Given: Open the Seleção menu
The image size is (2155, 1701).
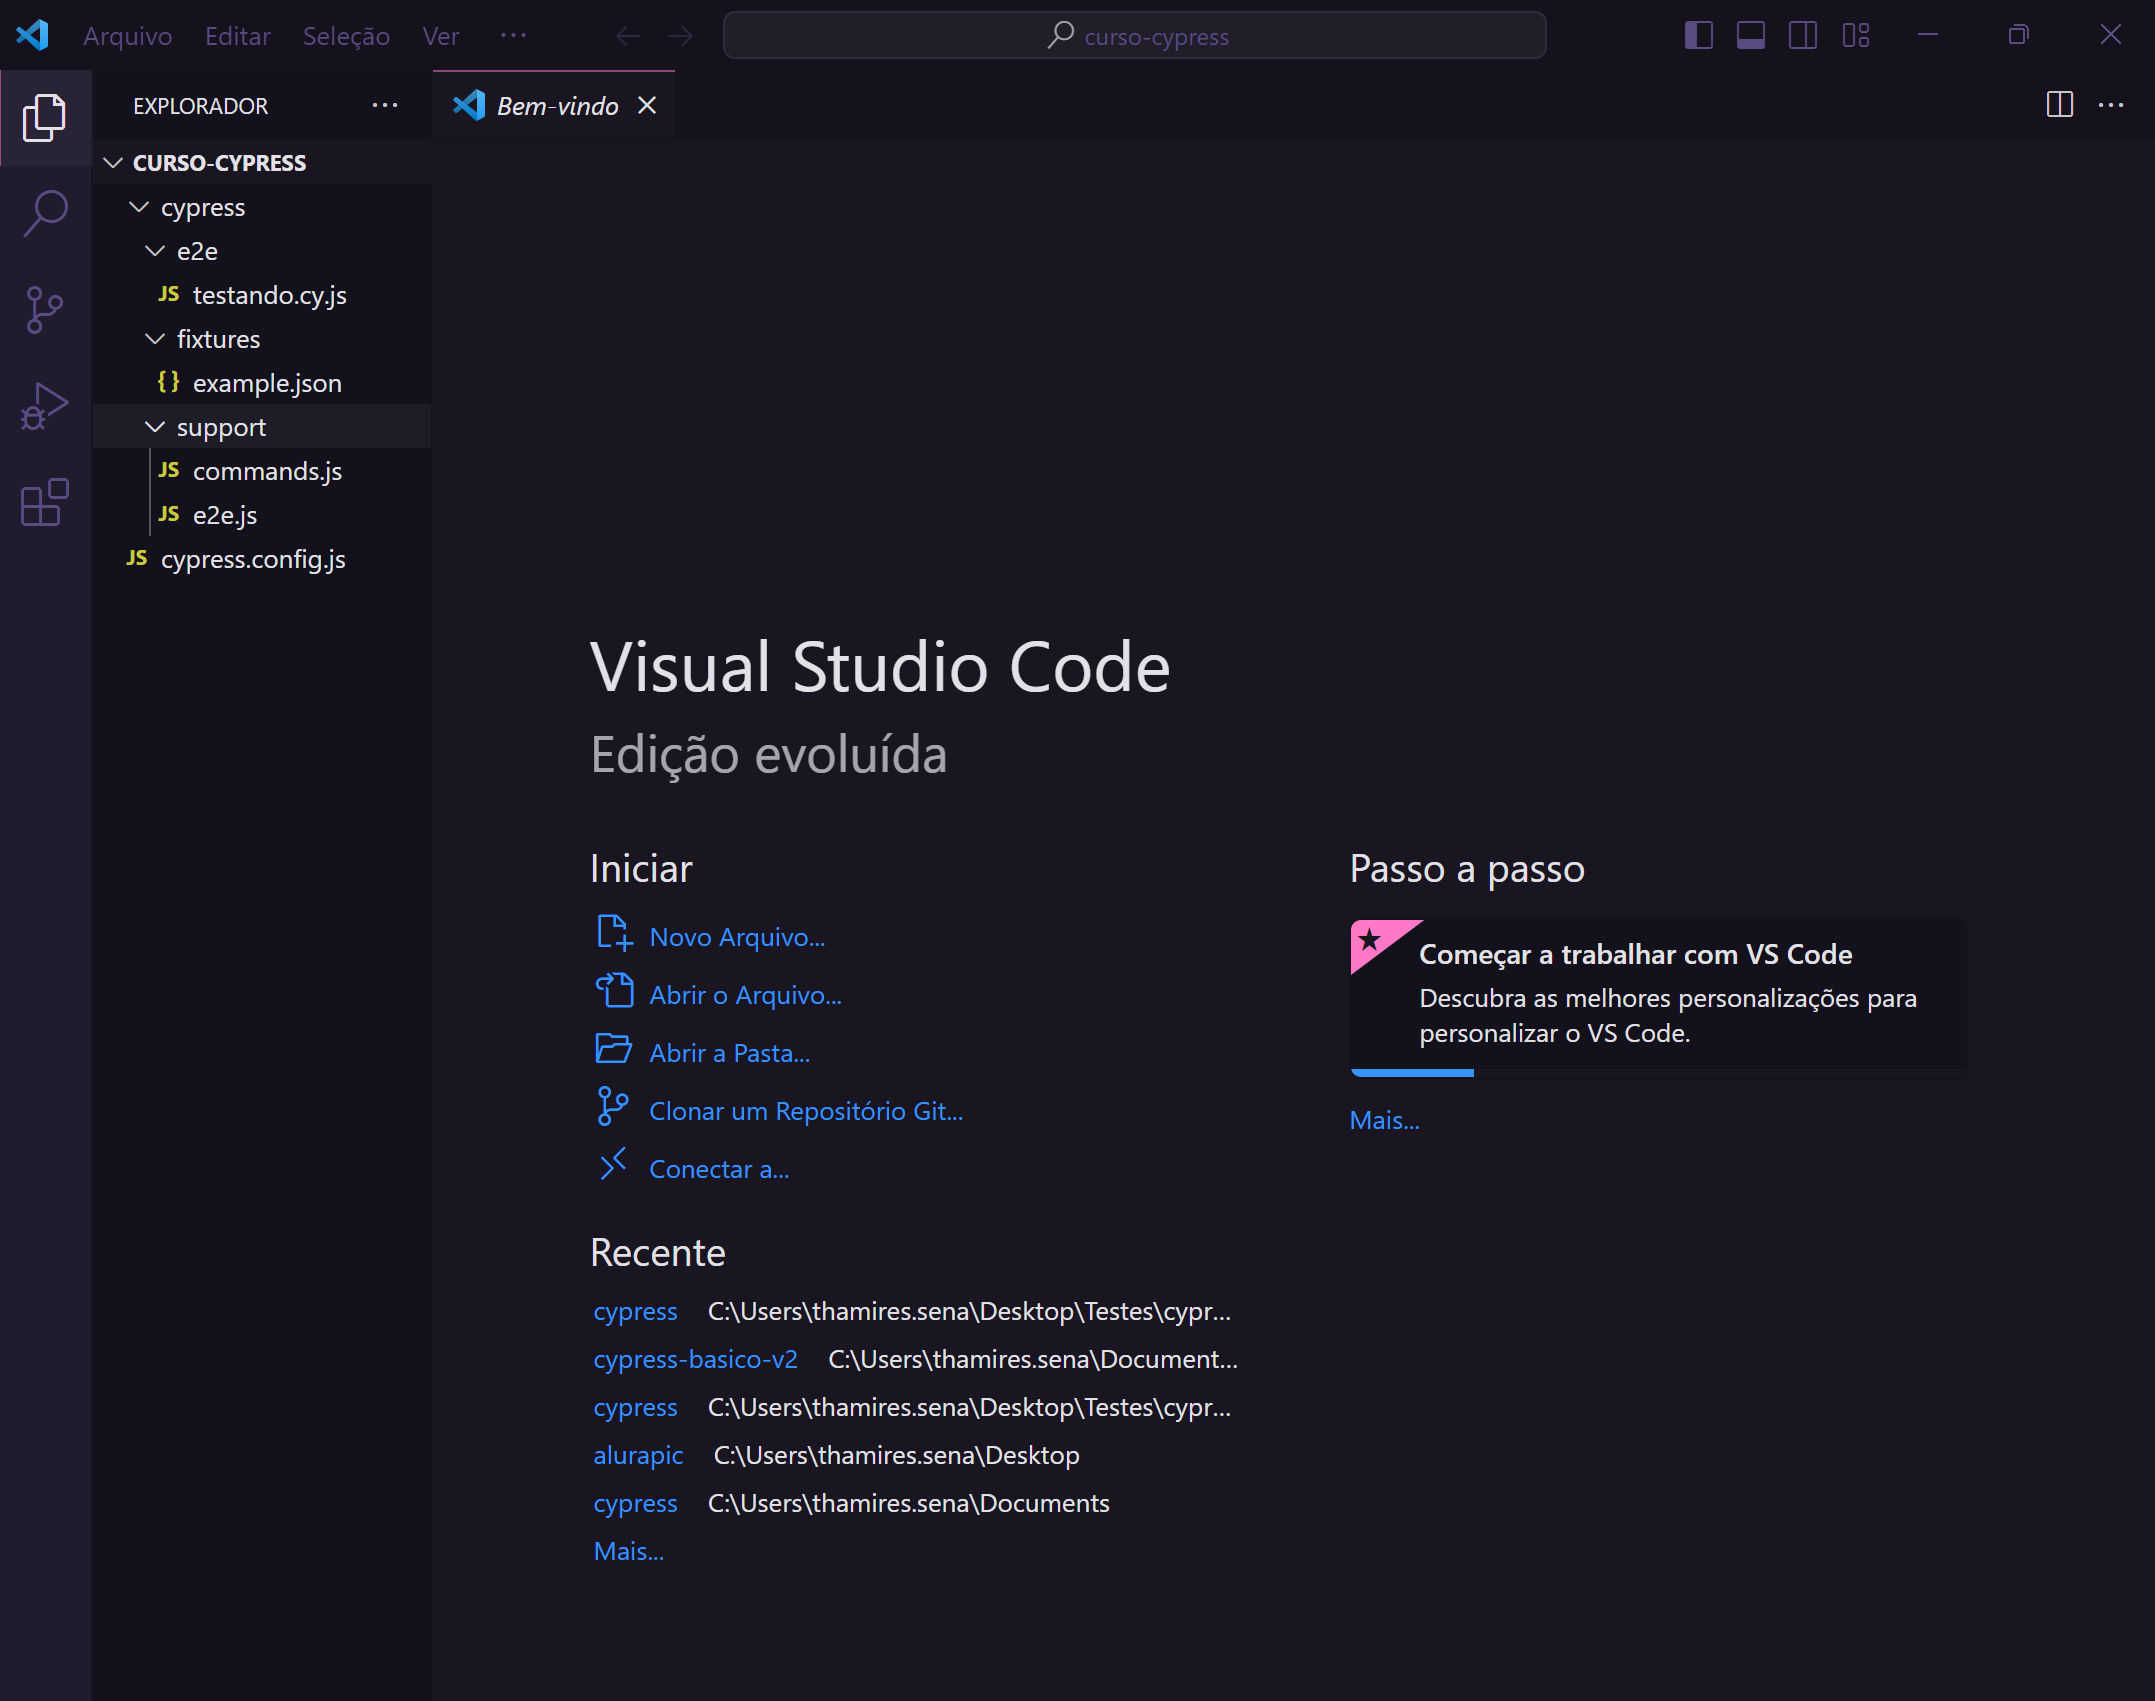Looking at the screenshot, I should click(x=346, y=36).
